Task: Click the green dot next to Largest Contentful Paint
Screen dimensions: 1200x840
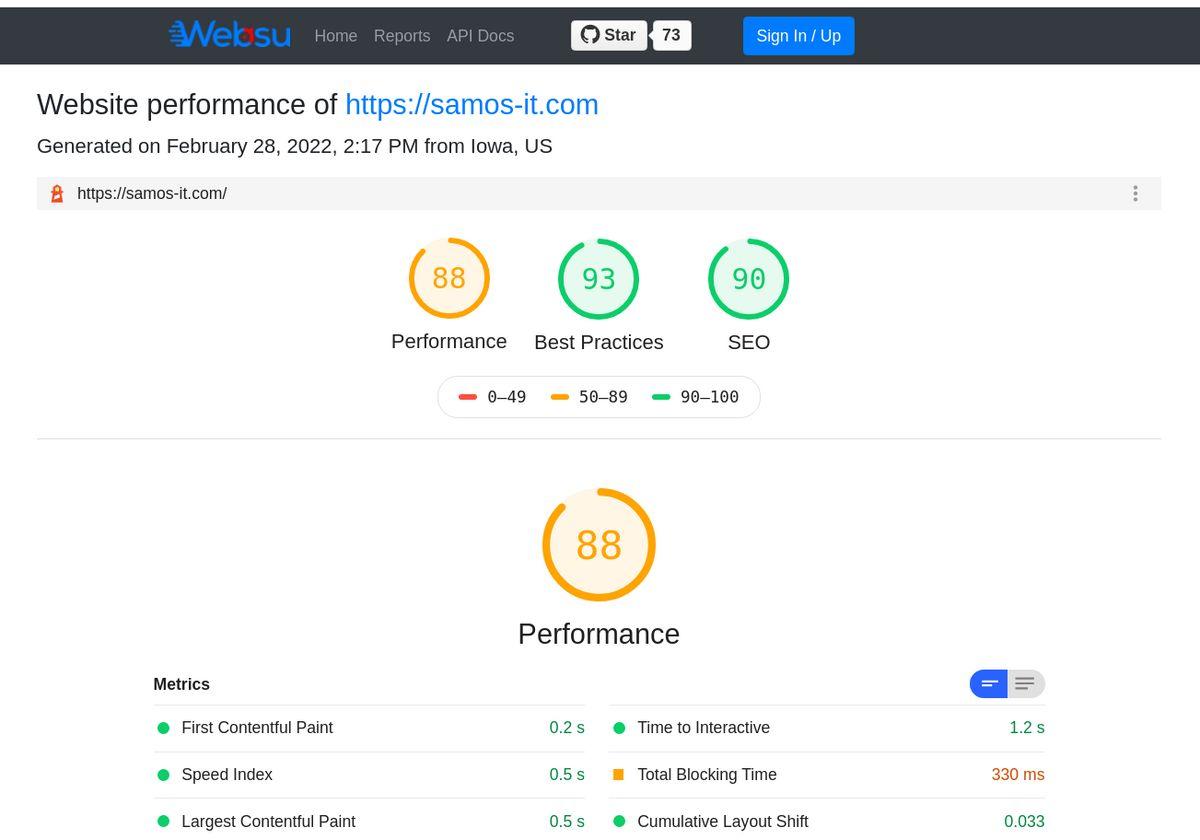Action: [163, 822]
